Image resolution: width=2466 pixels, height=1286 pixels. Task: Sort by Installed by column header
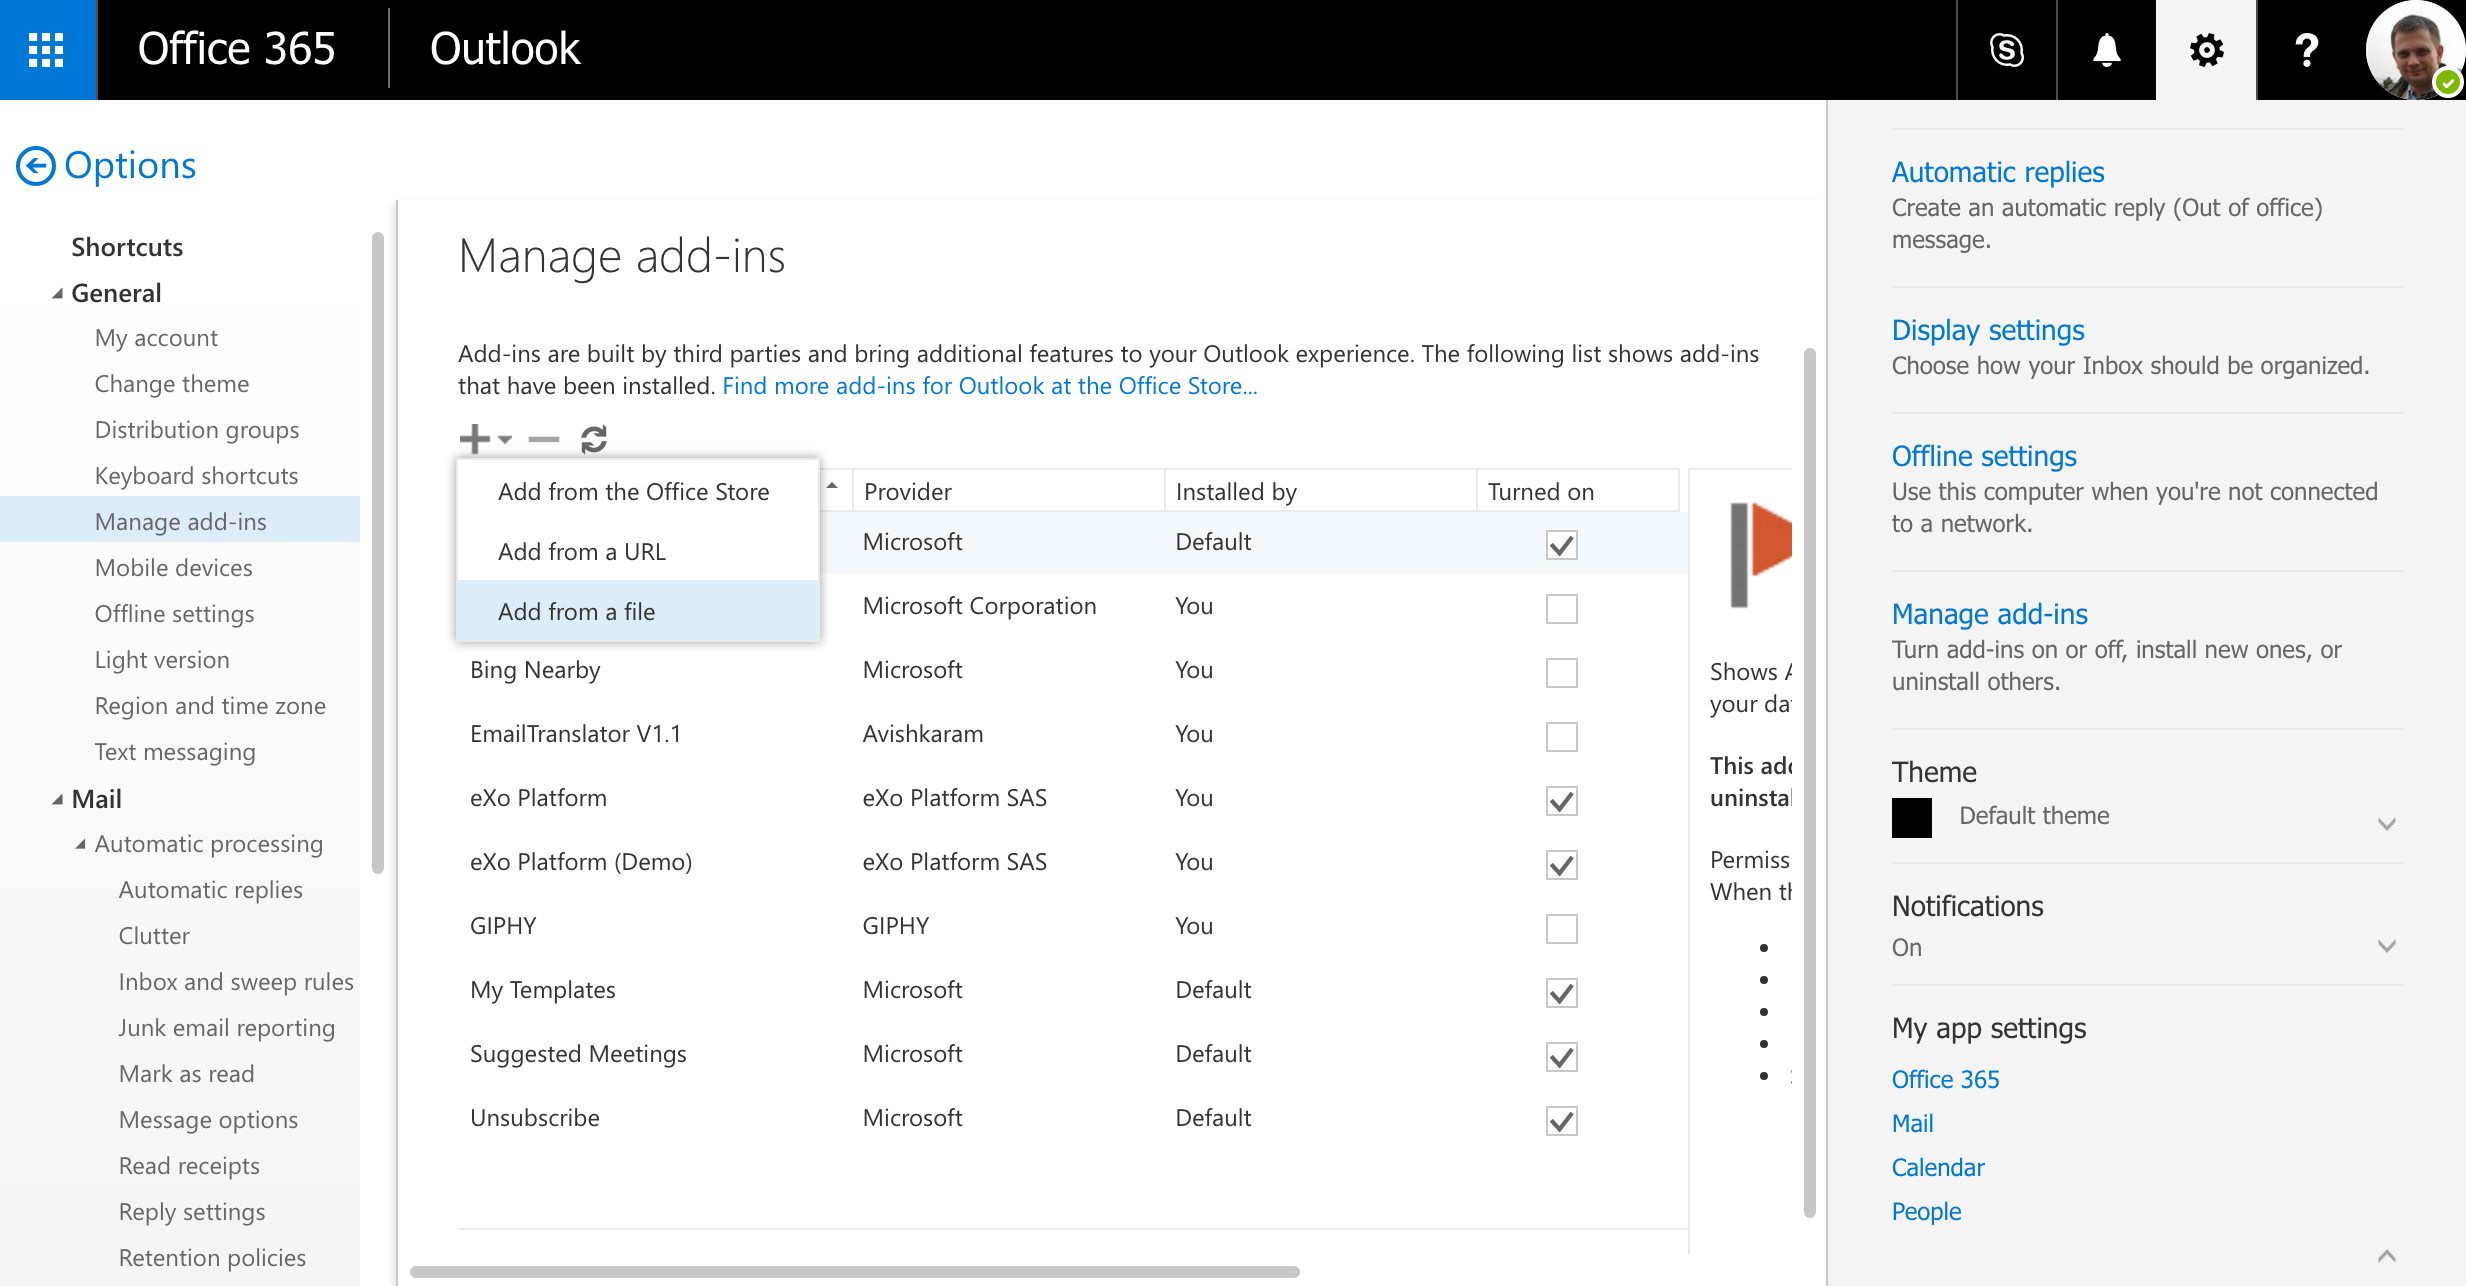coord(1320,491)
